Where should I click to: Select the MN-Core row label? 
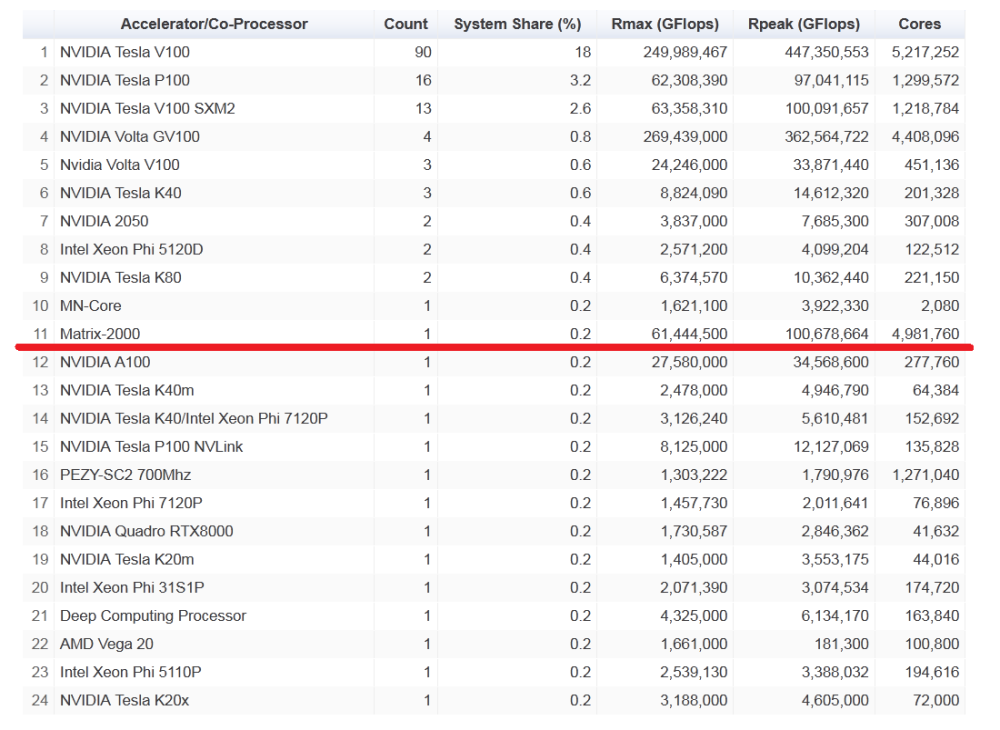(91, 306)
